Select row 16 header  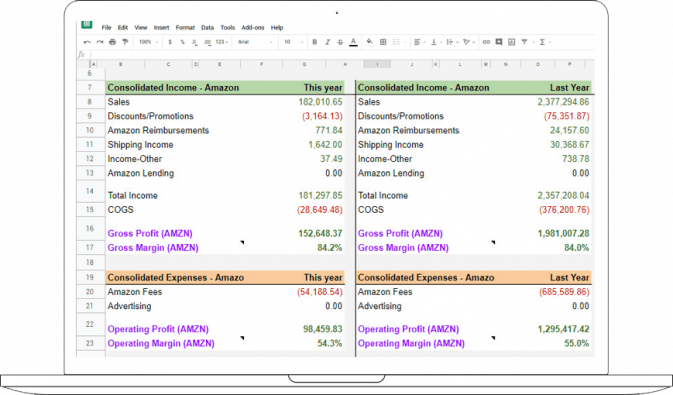click(x=90, y=229)
